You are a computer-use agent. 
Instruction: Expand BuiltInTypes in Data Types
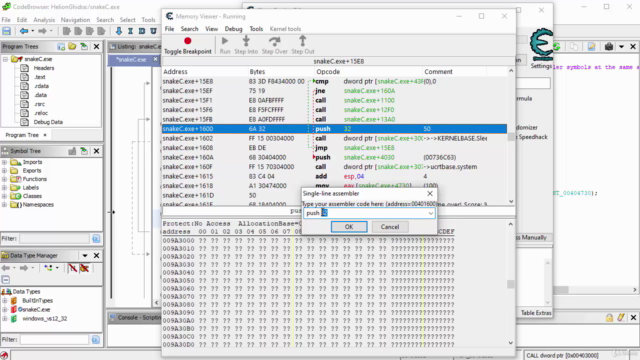[5, 301]
